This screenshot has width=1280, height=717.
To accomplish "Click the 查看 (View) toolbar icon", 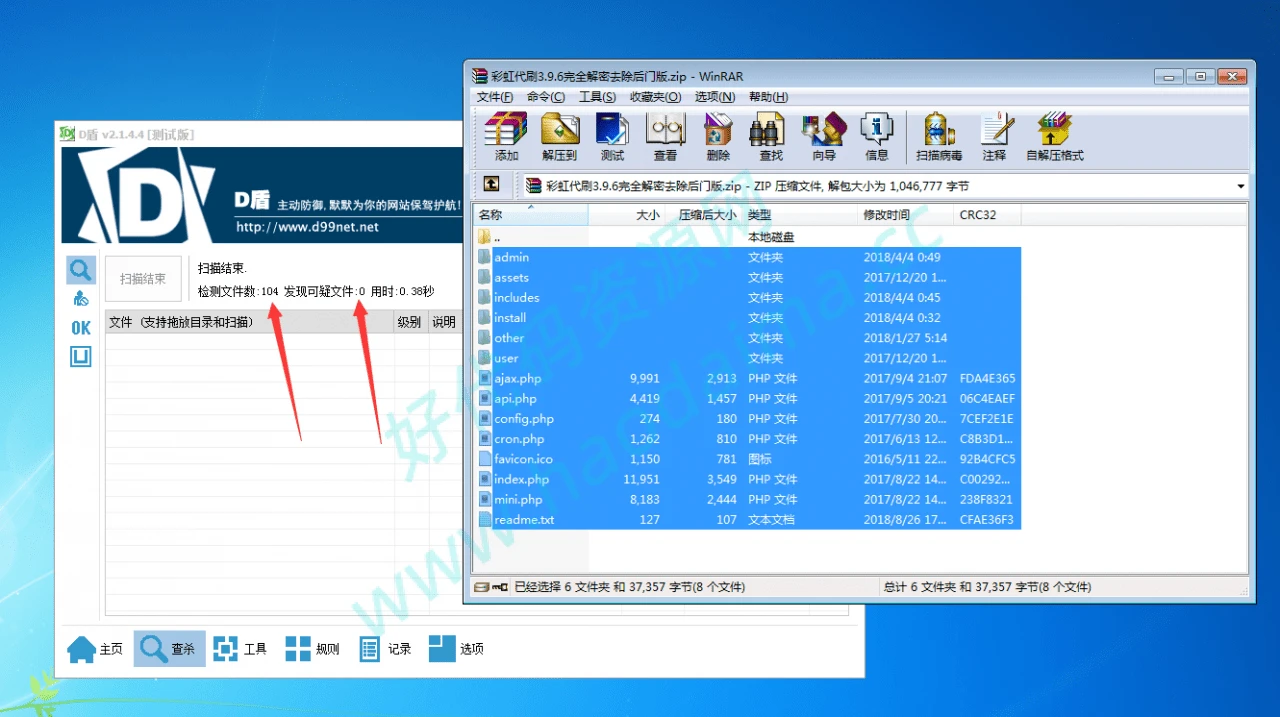I will [665, 135].
